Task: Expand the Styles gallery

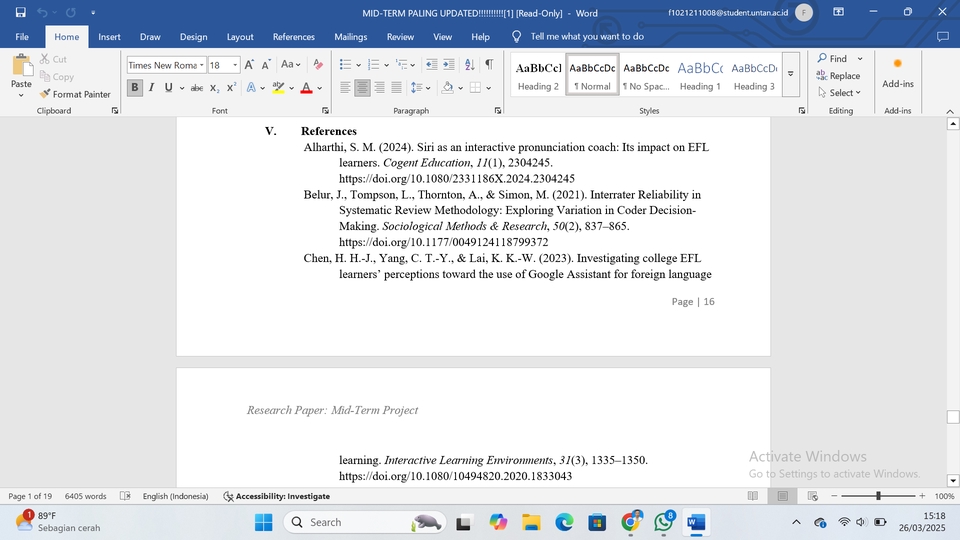Action: tap(790, 74)
